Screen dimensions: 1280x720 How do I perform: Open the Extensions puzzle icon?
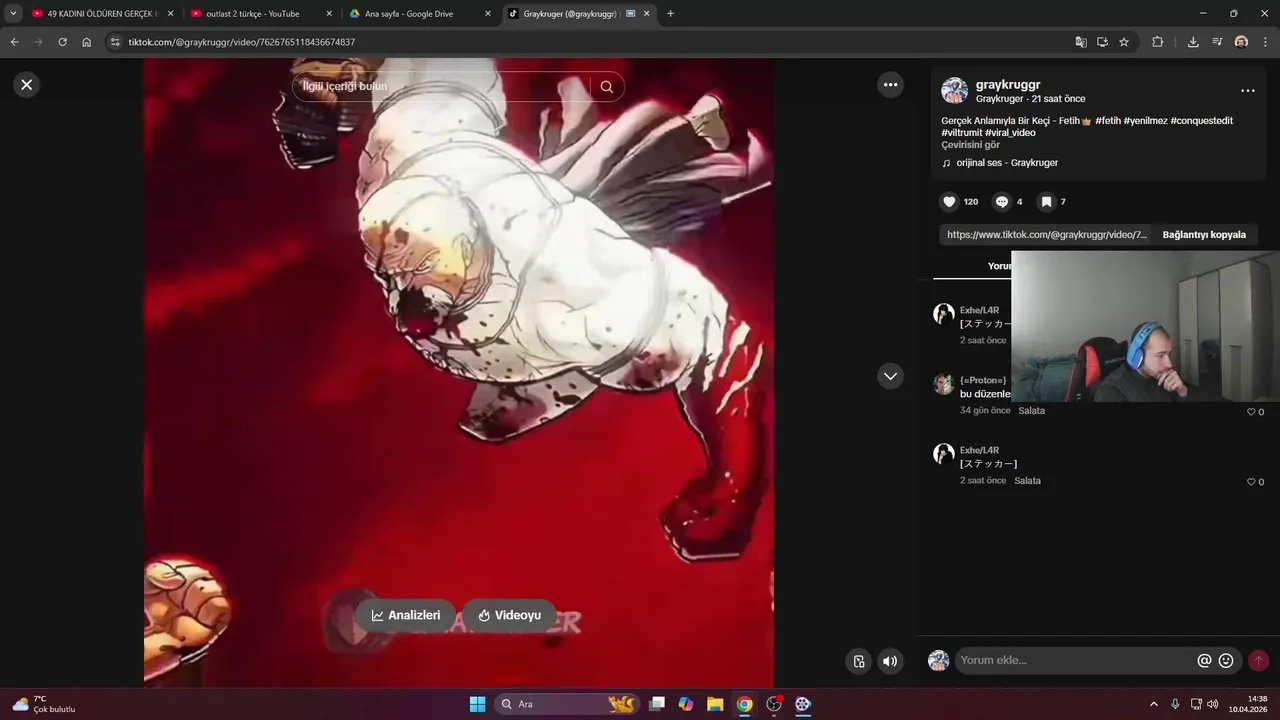tap(1157, 42)
